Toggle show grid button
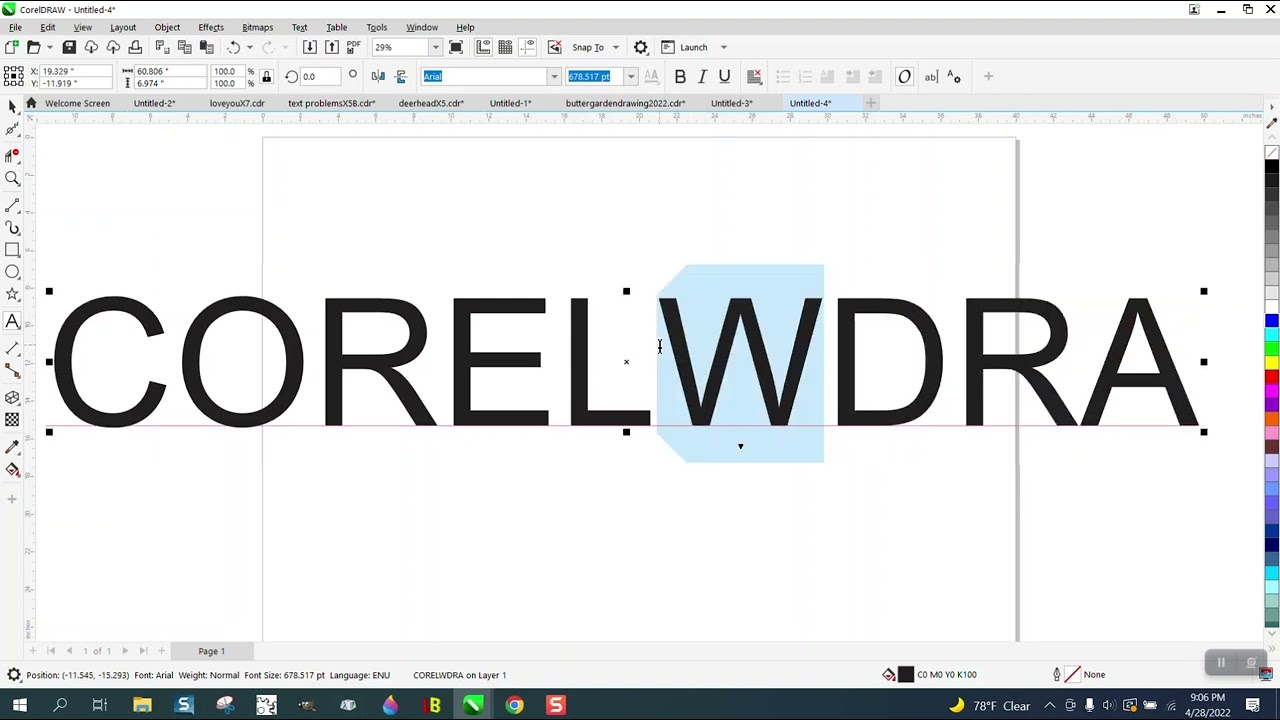The height and width of the screenshot is (720, 1280). [x=505, y=47]
